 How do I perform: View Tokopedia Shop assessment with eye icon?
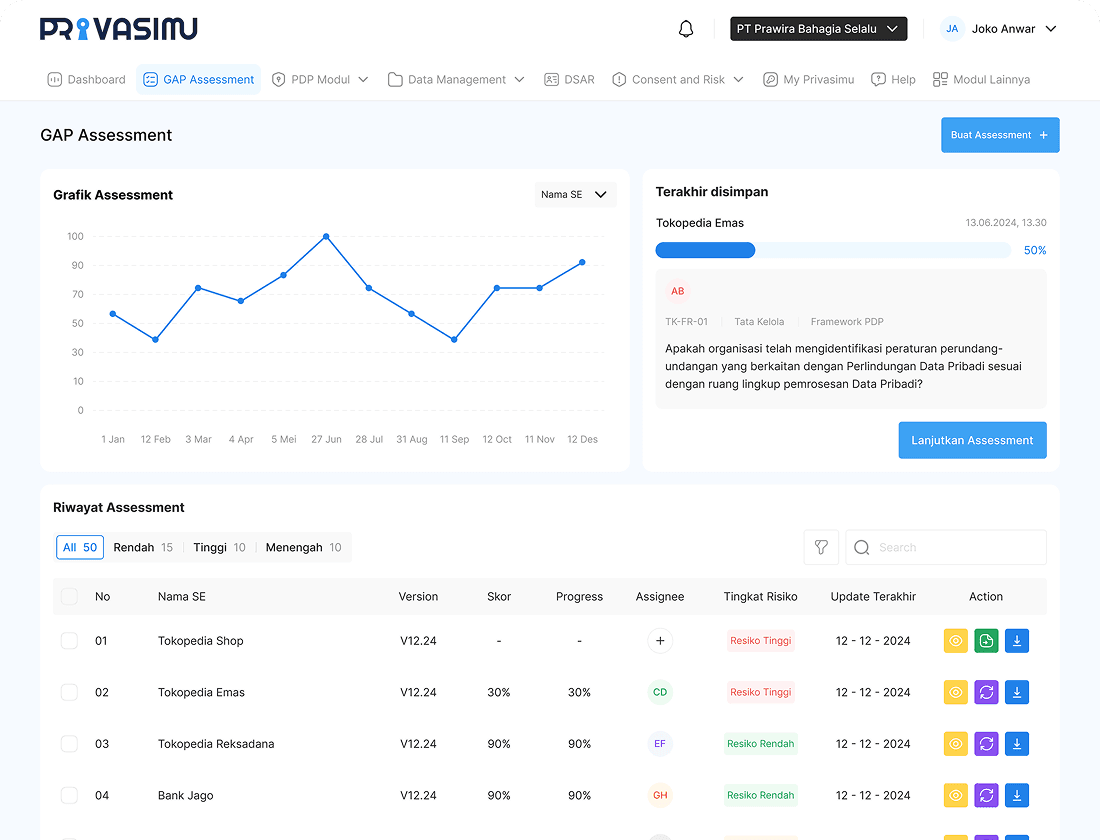pyautogui.click(x=956, y=641)
